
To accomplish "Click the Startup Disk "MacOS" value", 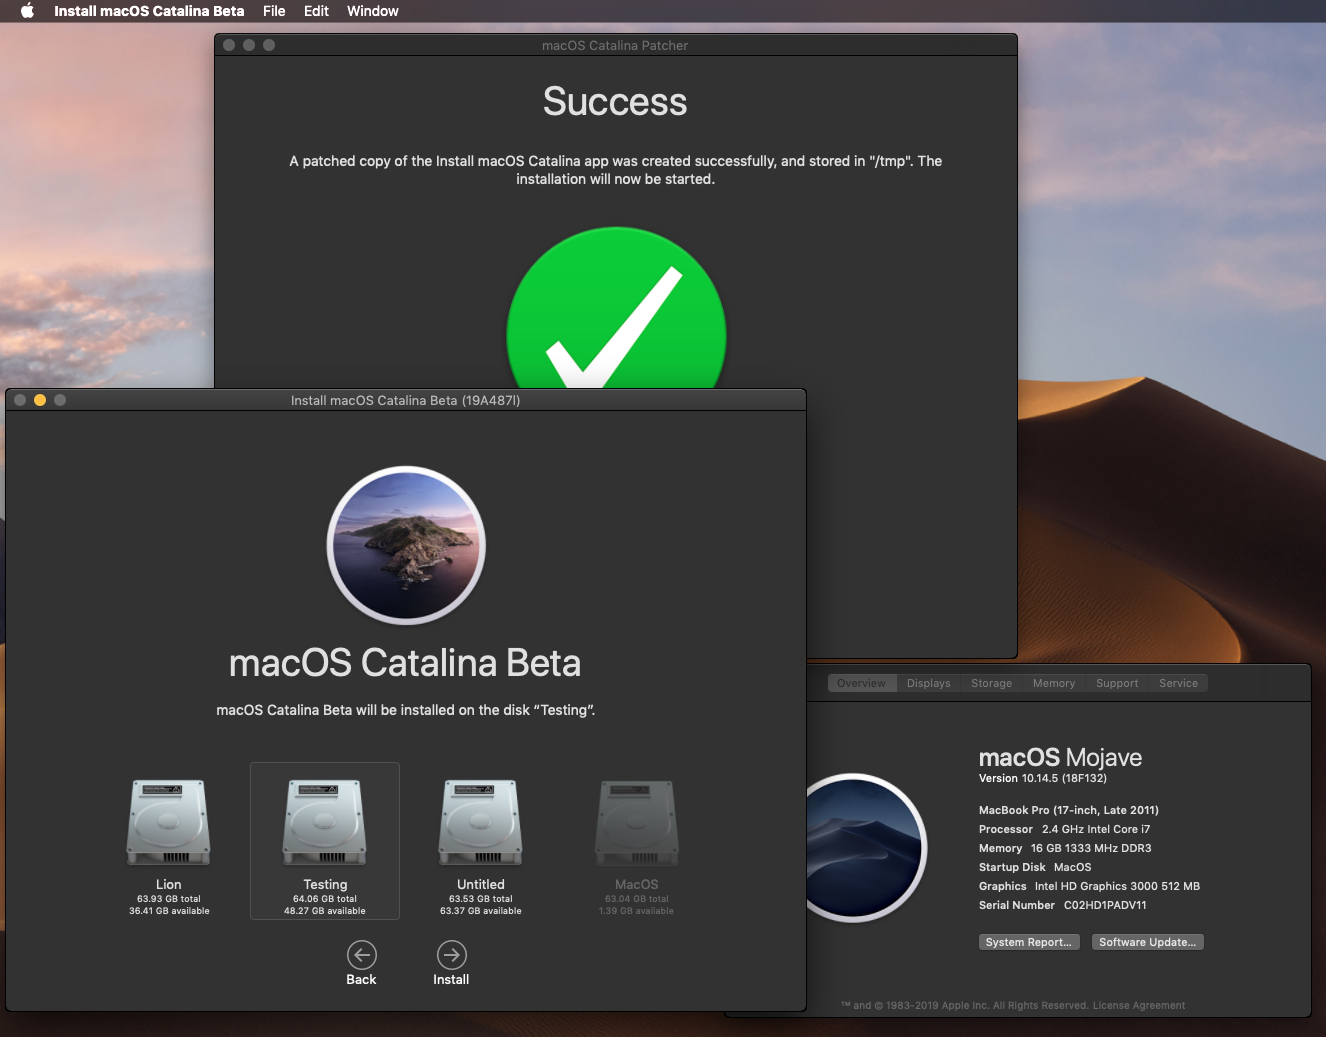I will pos(1073,867).
